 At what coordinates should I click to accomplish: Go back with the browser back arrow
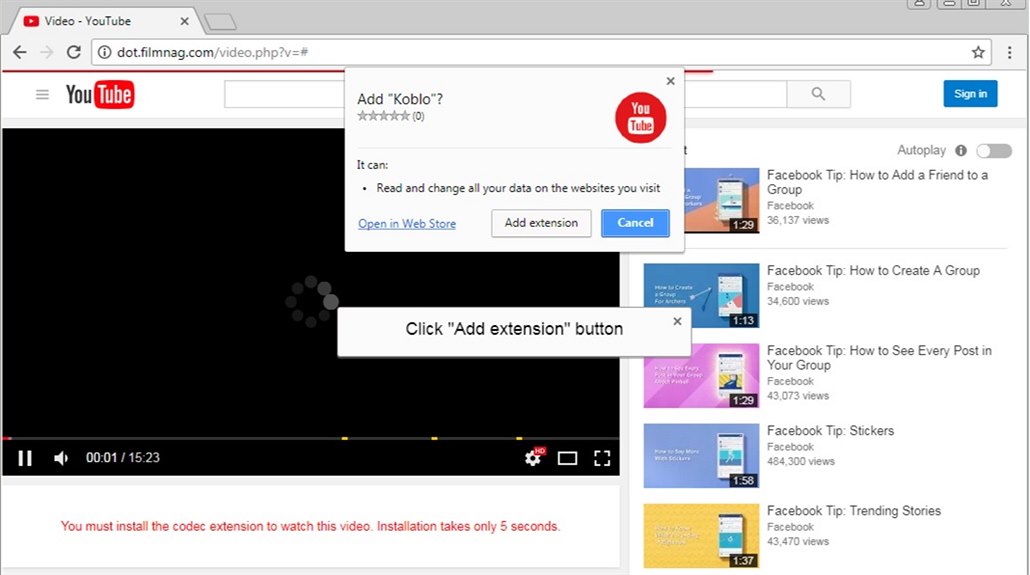pyautogui.click(x=20, y=53)
